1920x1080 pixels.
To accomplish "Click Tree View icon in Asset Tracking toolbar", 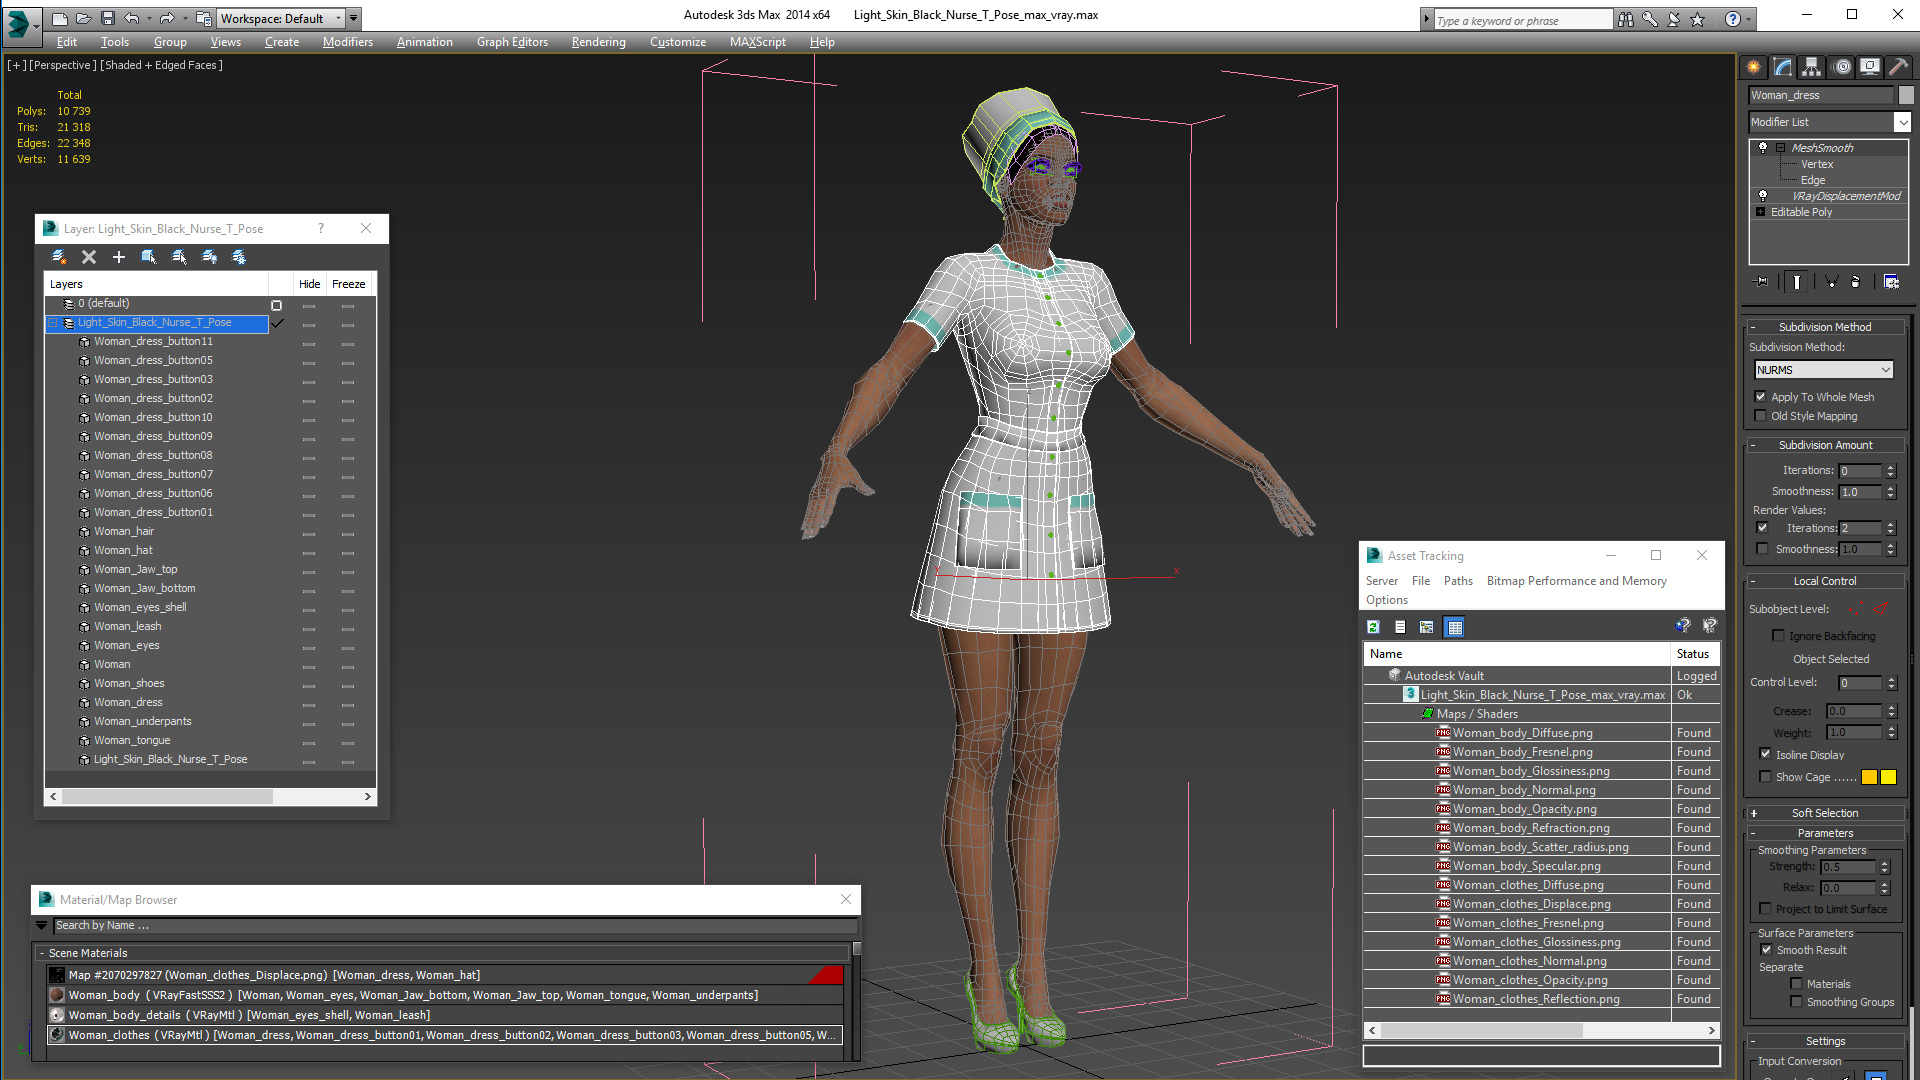I will (x=1427, y=627).
